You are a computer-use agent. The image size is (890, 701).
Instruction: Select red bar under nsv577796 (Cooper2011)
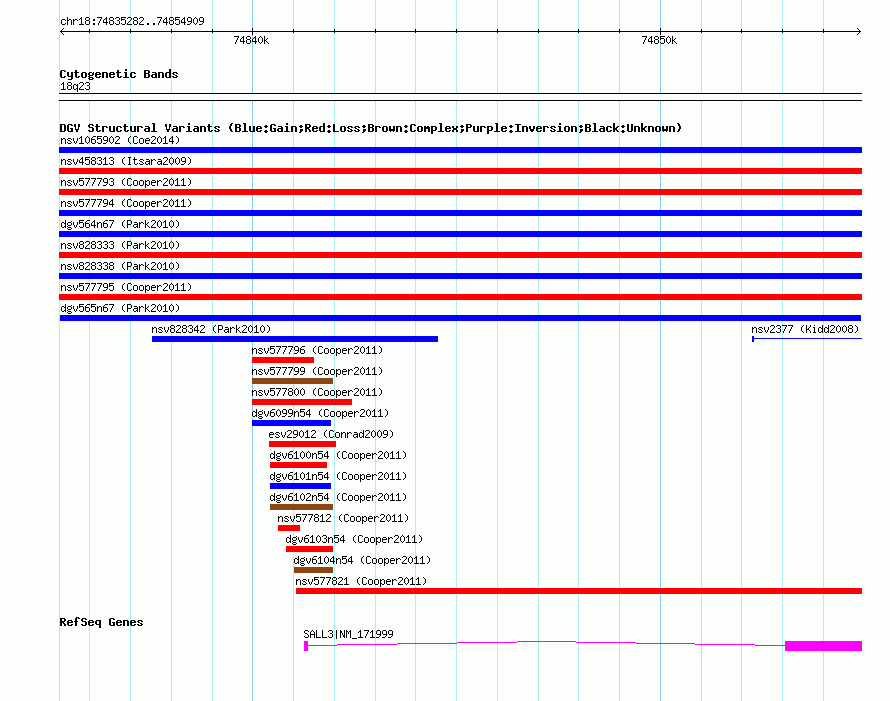(x=283, y=360)
